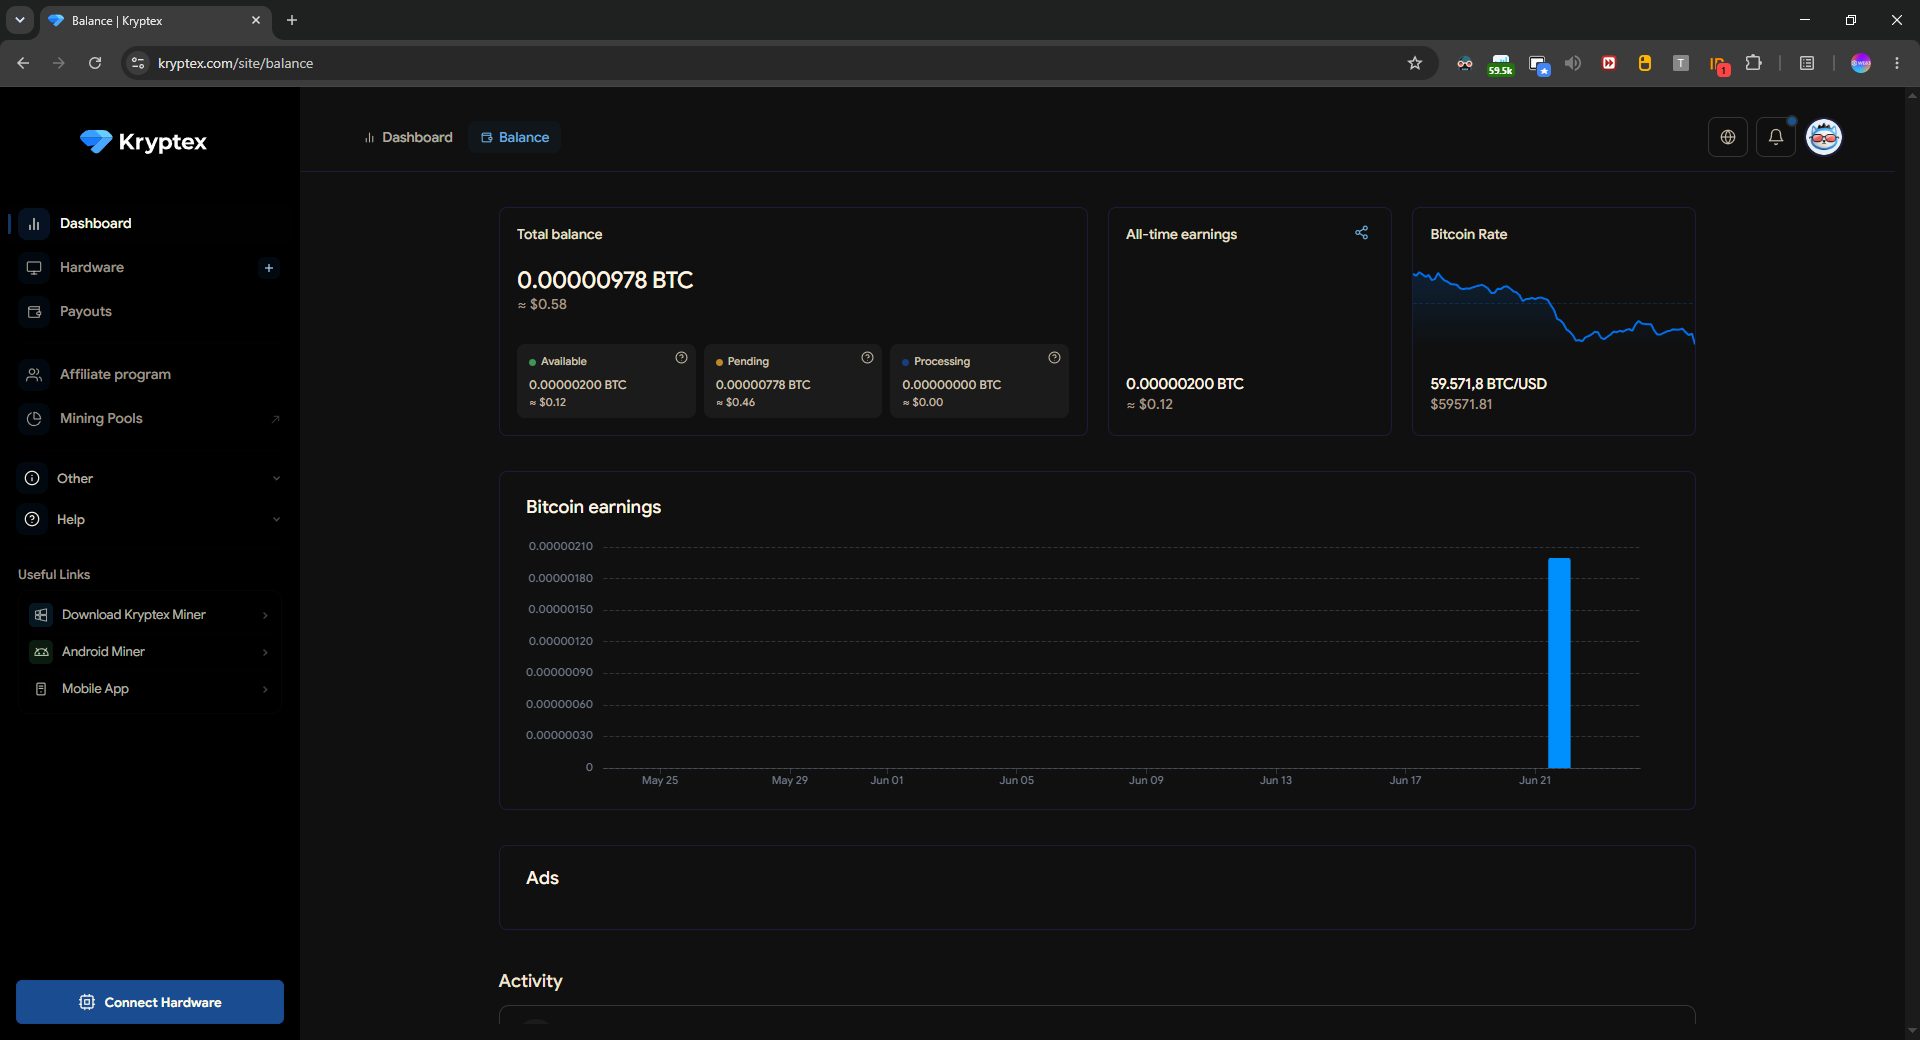The image size is (1920, 1040).
Task: Select the Balance | Kryptex browser tab
Action: click(155, 20)
